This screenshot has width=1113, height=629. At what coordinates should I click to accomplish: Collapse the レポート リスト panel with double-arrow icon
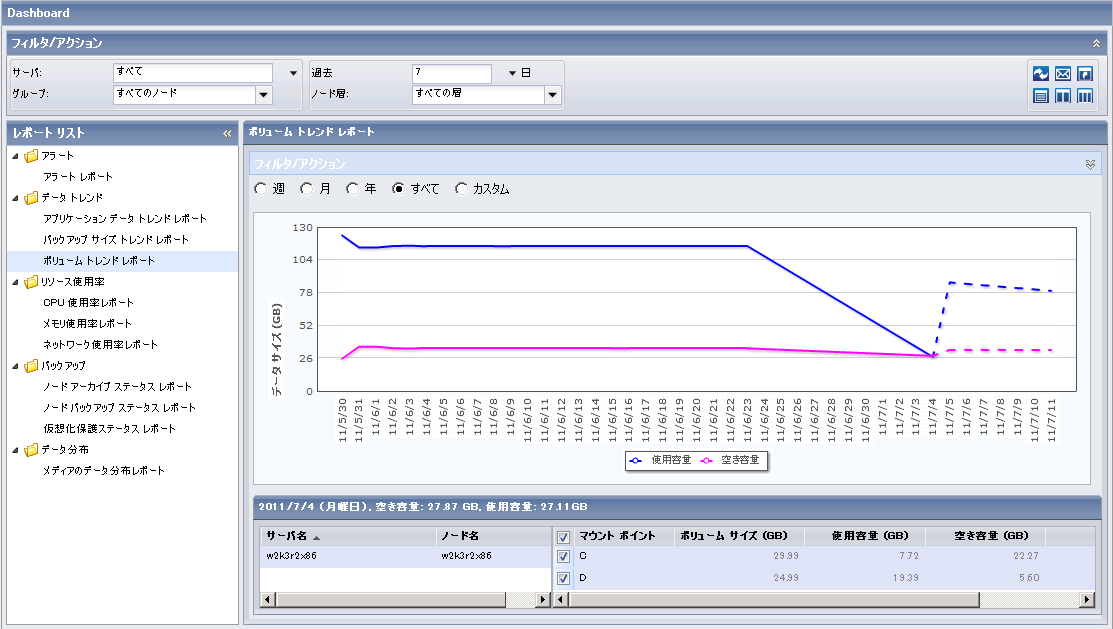pos(227,133)
